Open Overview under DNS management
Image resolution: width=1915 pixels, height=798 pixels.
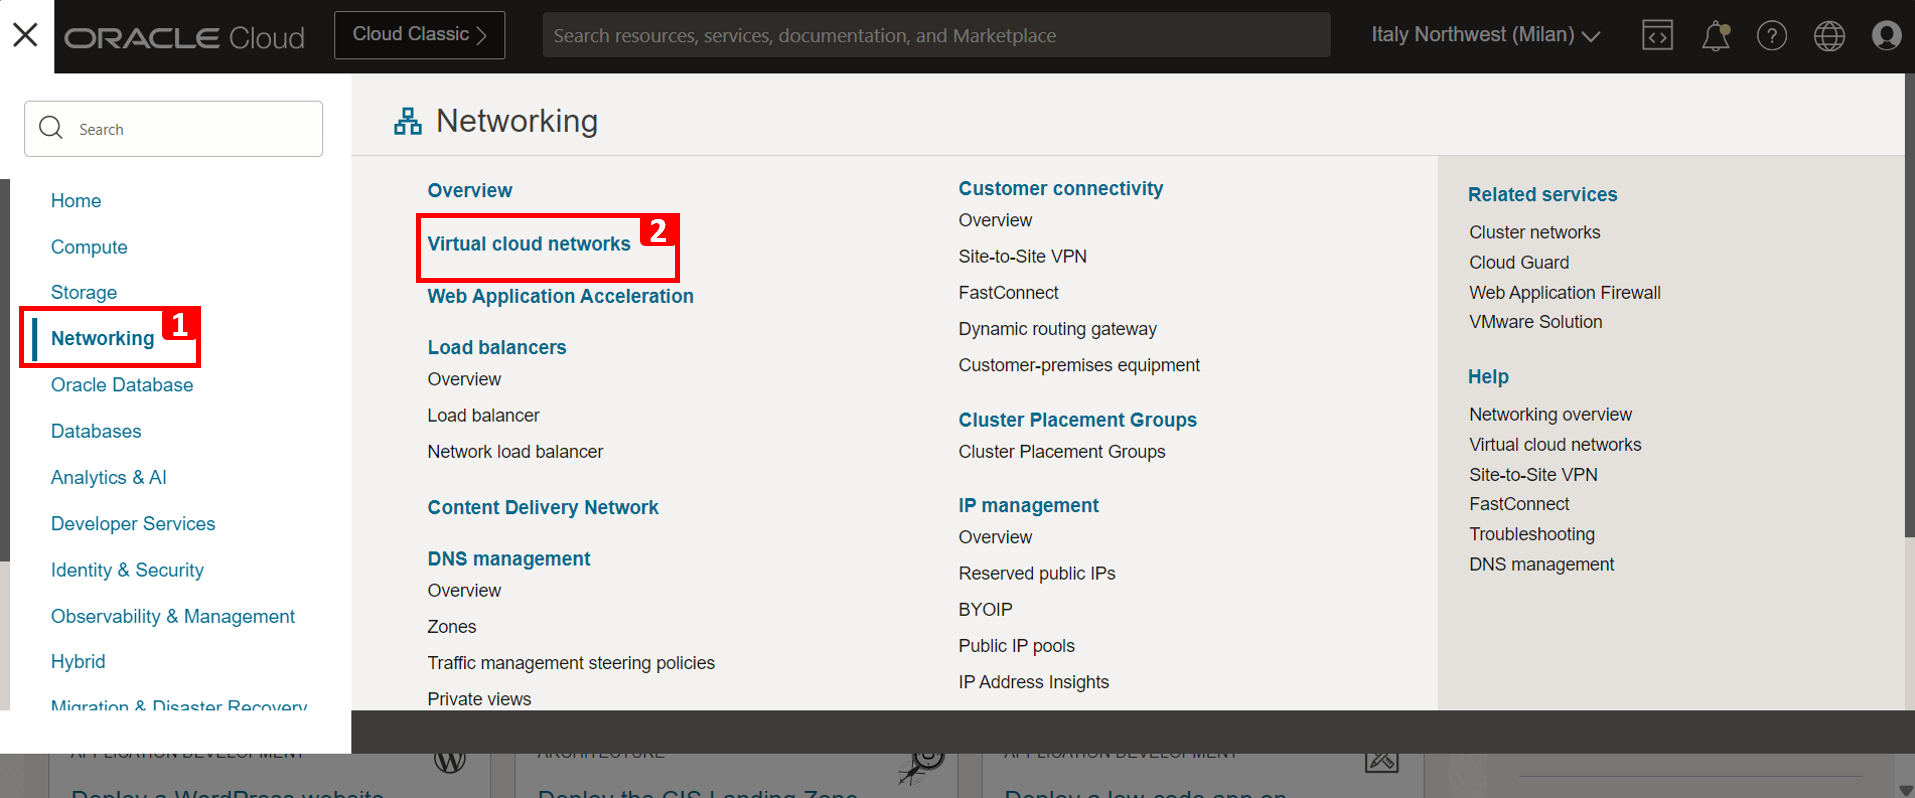pyautogui.click(x=464, y=591)
